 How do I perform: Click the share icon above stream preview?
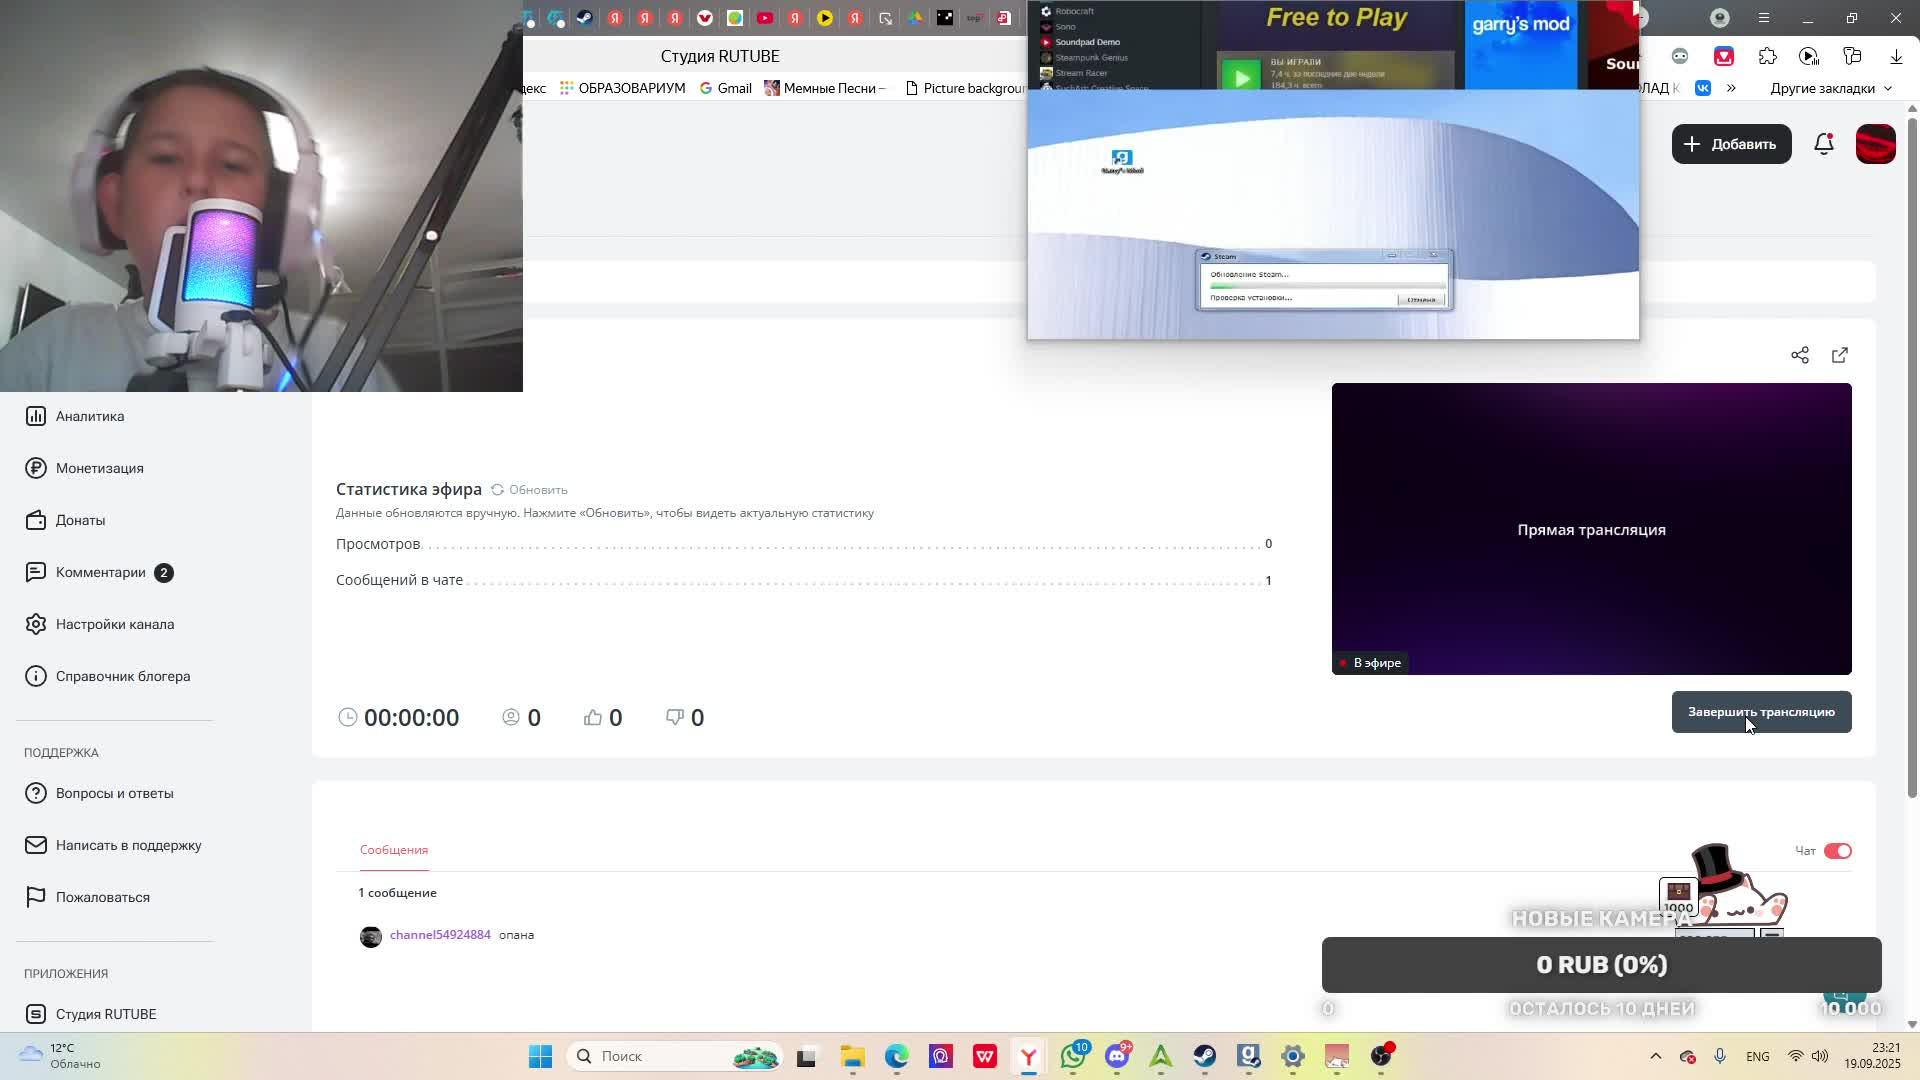(x=1799, y=355)
